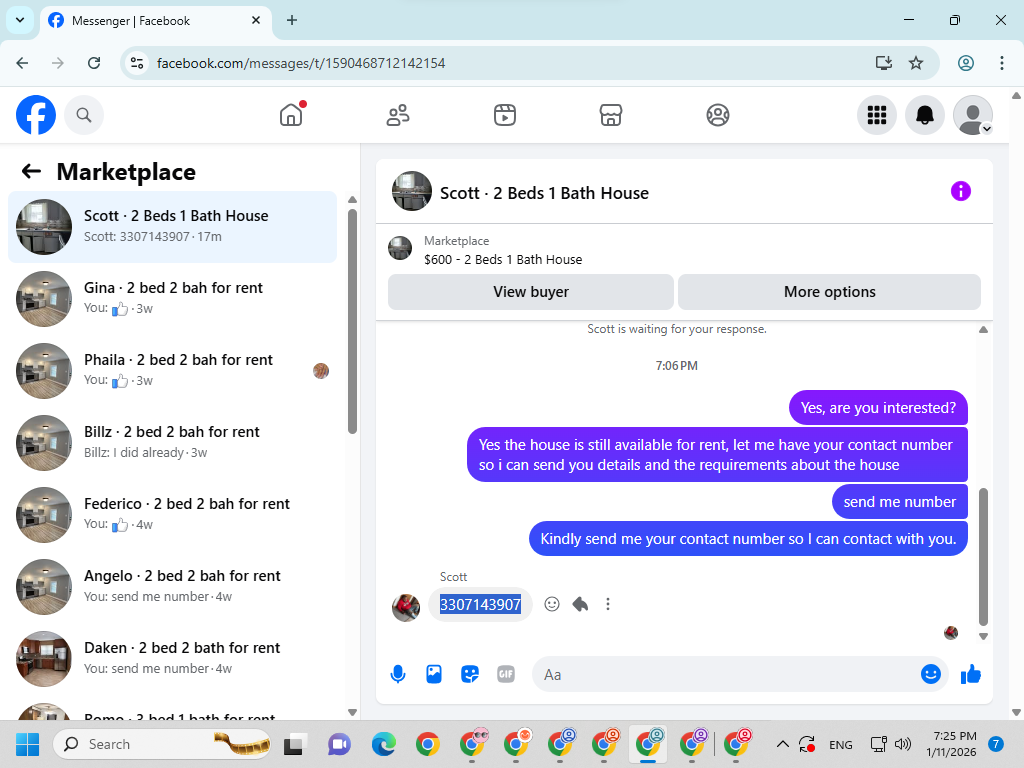Choose a GIF icon

pyautogui.click(x=506, y=674)
